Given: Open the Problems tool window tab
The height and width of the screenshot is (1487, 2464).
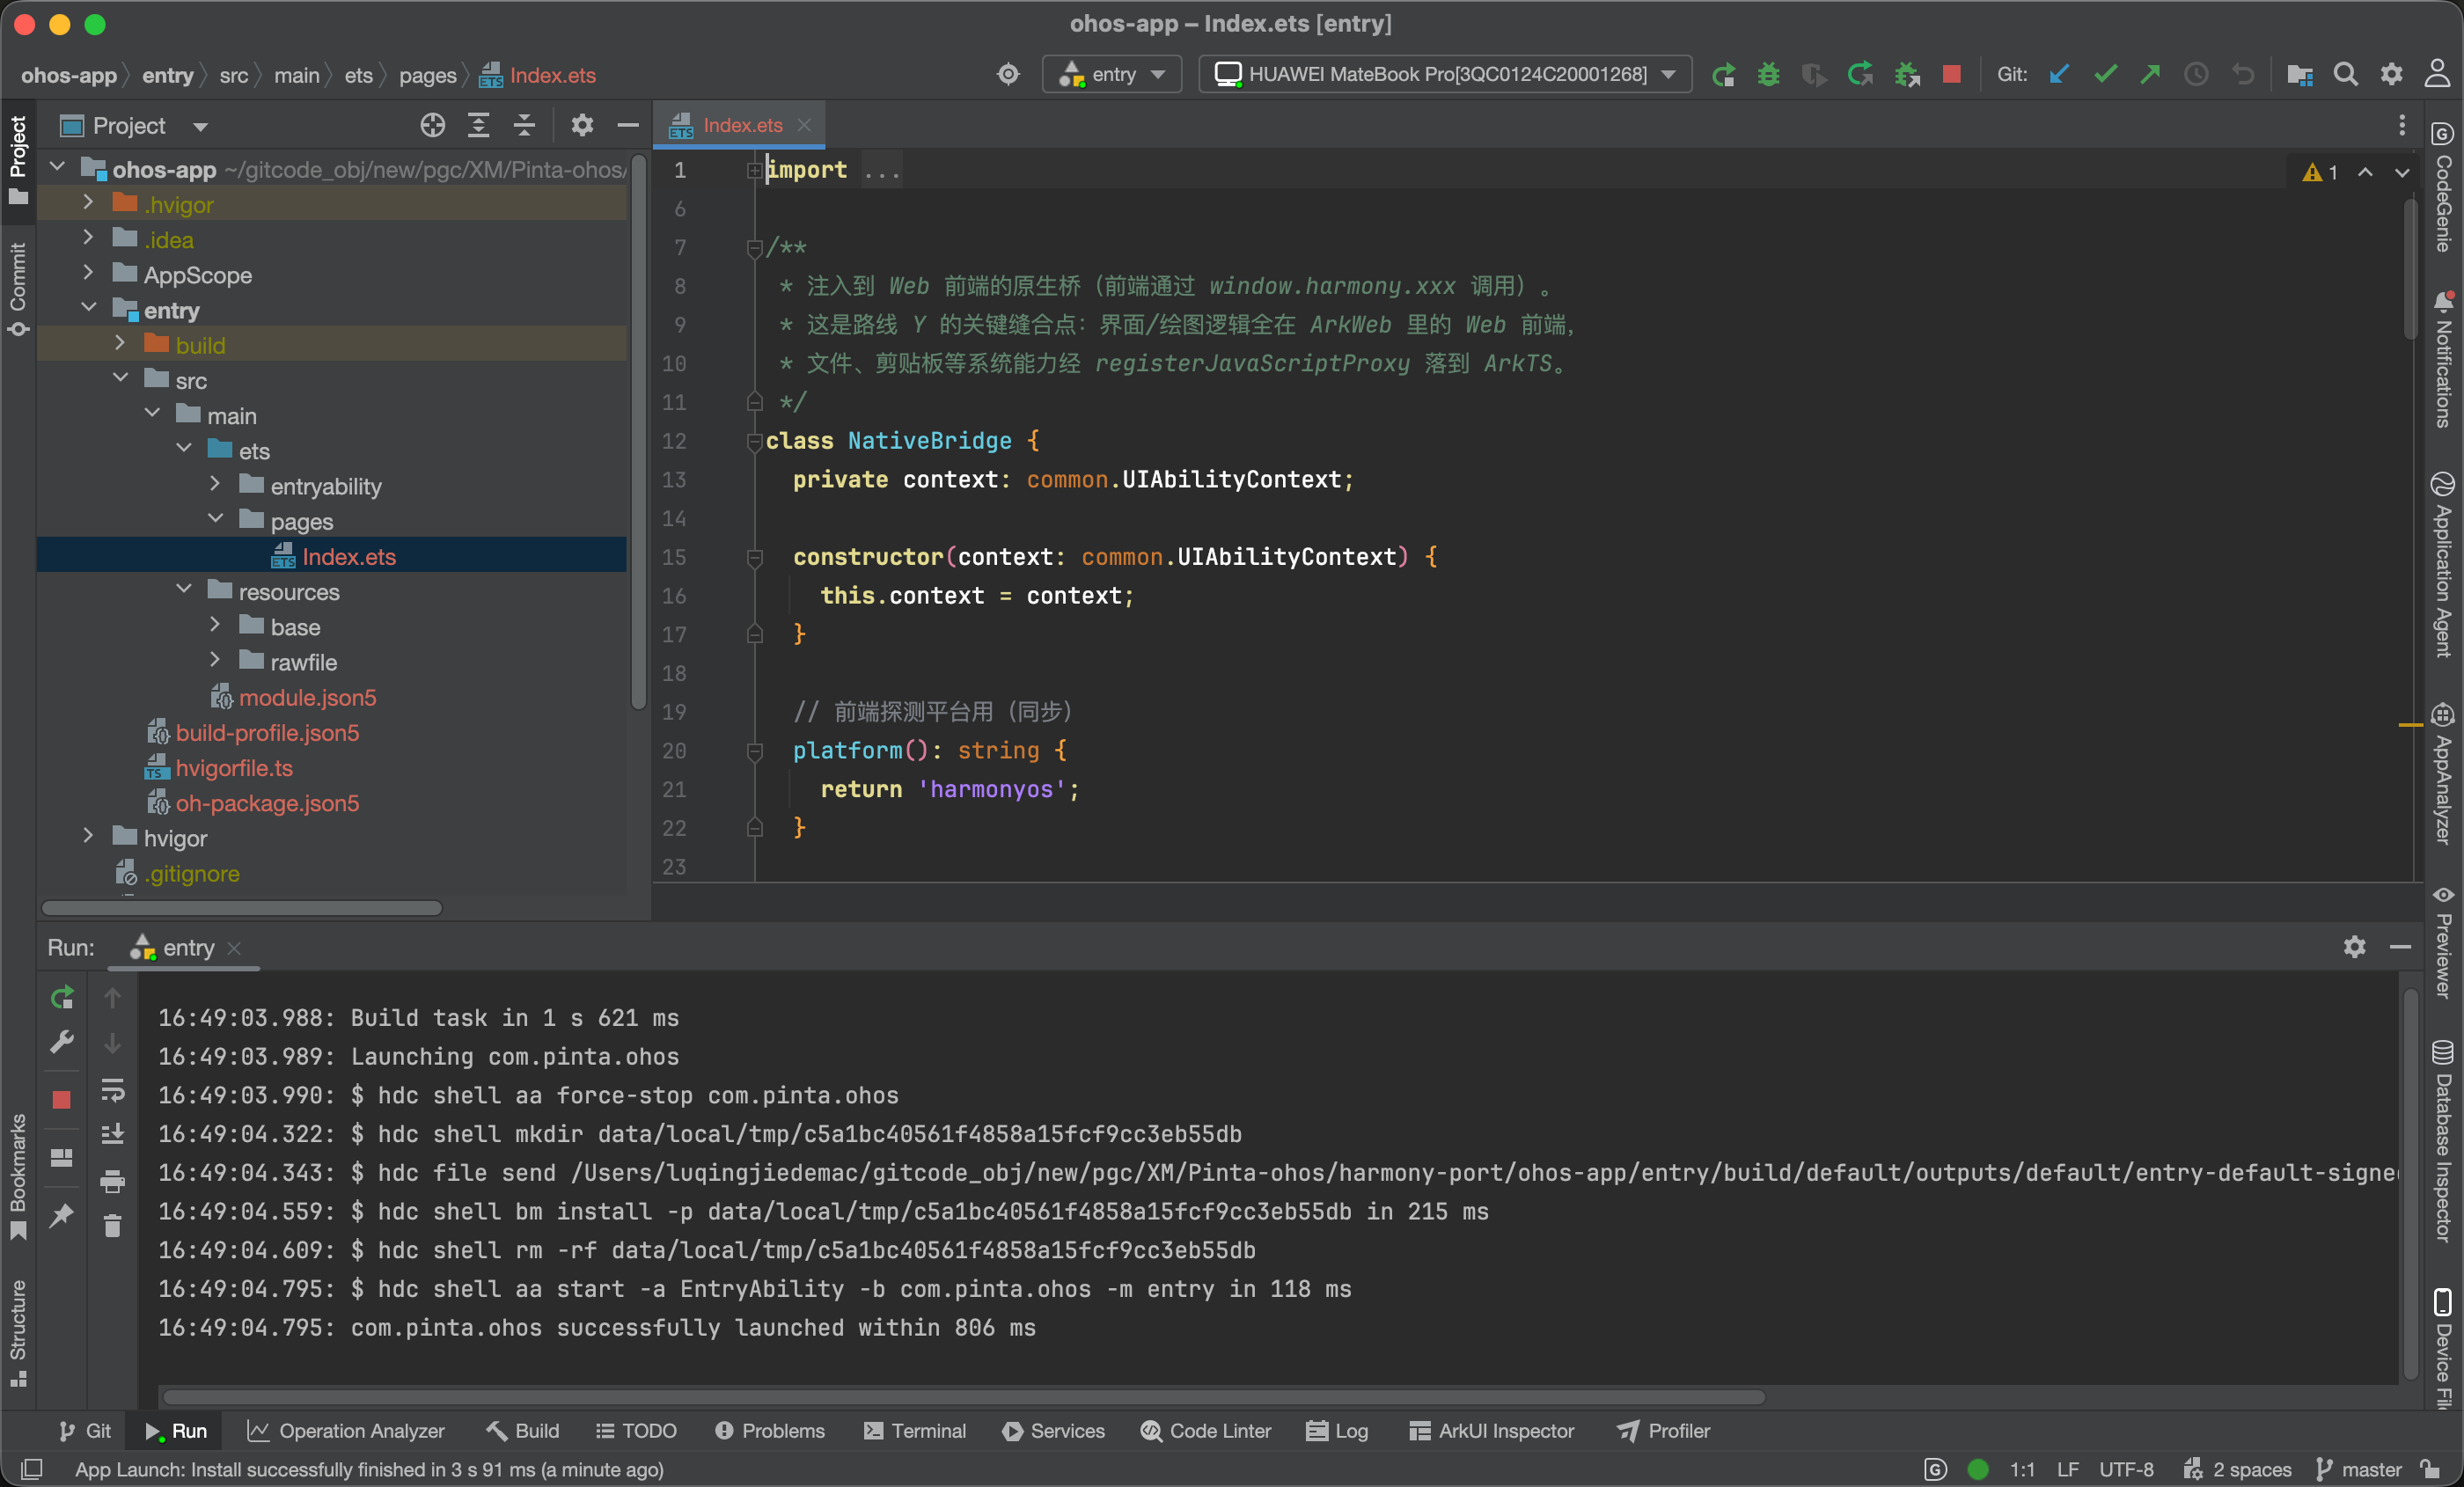Looking at the screenshot, I should [x=770, y=1431].
